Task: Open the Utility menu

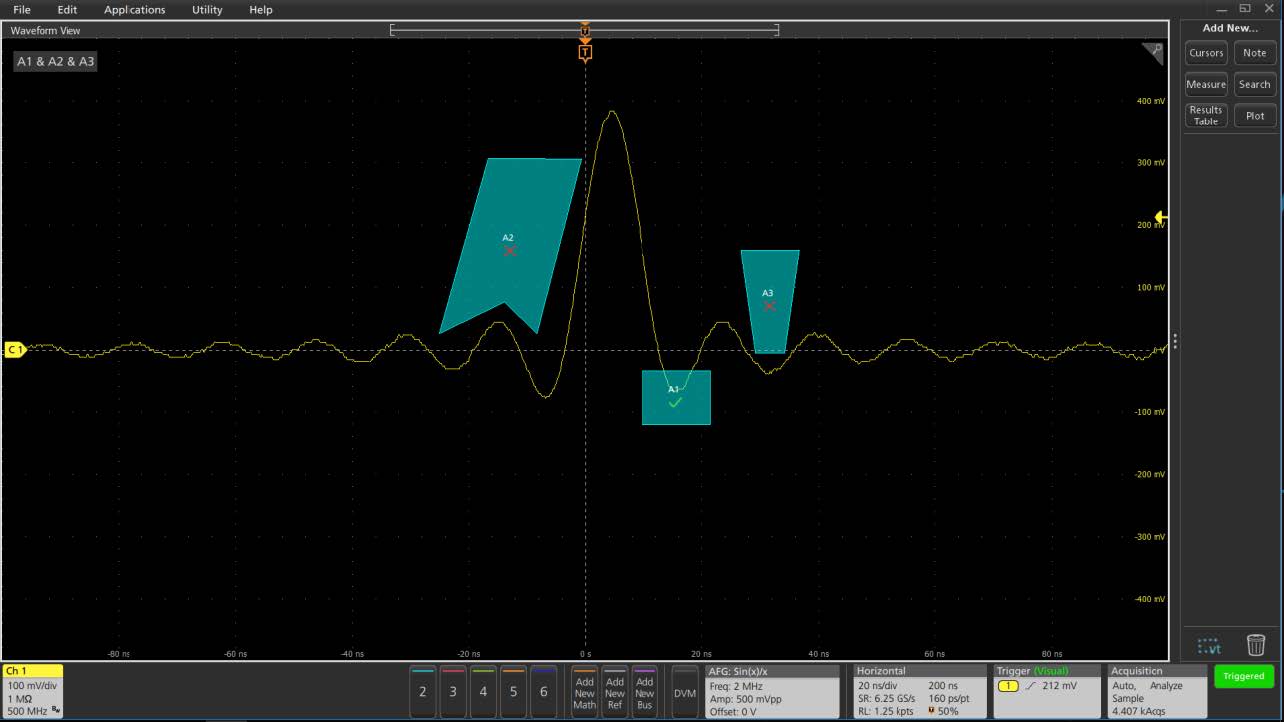Action: pos(207,10)
